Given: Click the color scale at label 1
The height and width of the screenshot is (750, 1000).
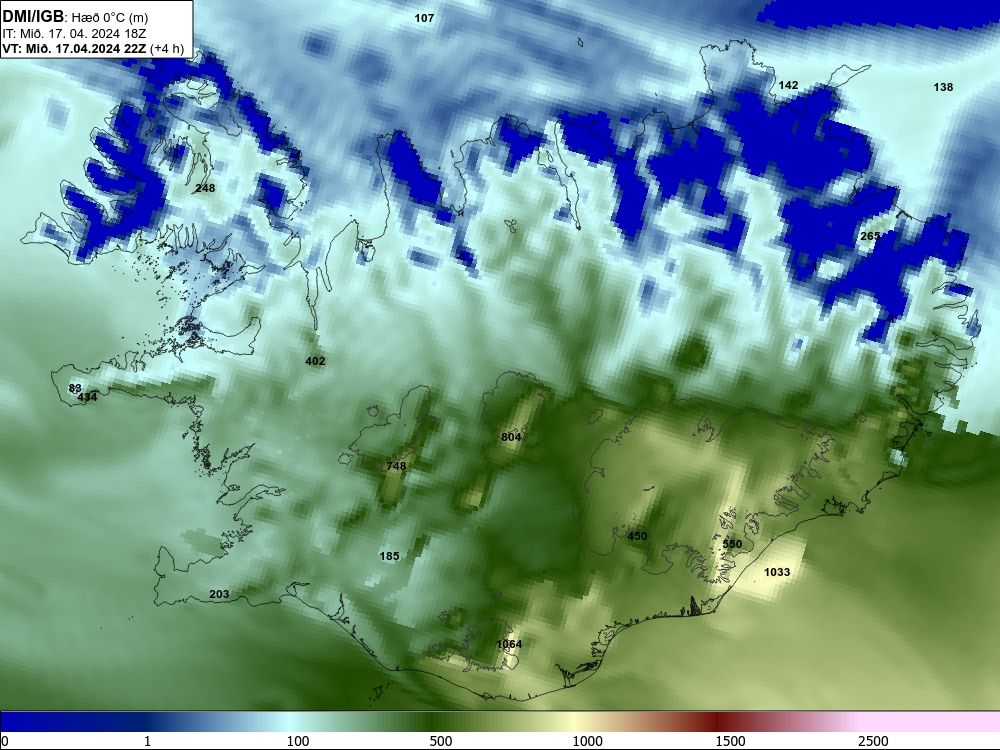Looking at the screenshot, I should pyautogui.click(x=147, y=741).
